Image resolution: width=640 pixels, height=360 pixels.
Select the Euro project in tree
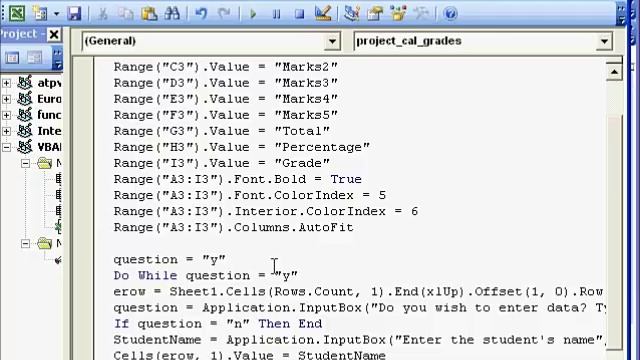coord(49,99)
